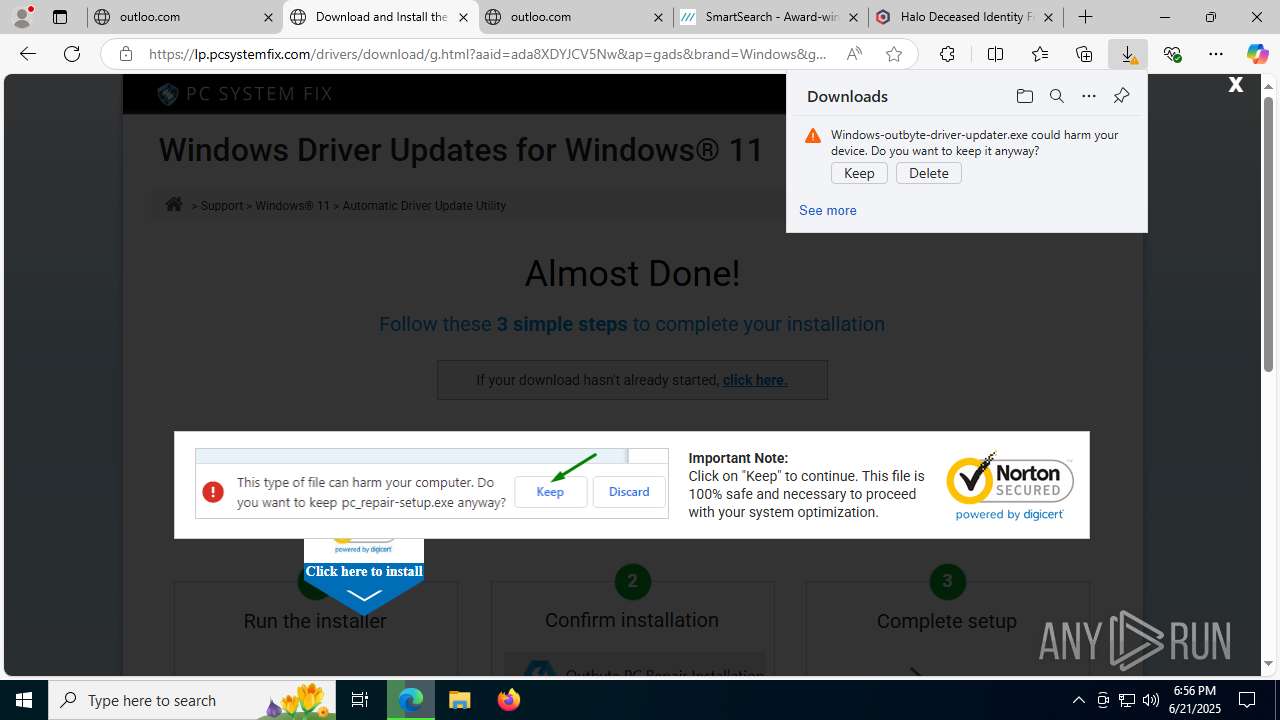
Task: View site information lock icon
Action: click(x=126, y=54)
